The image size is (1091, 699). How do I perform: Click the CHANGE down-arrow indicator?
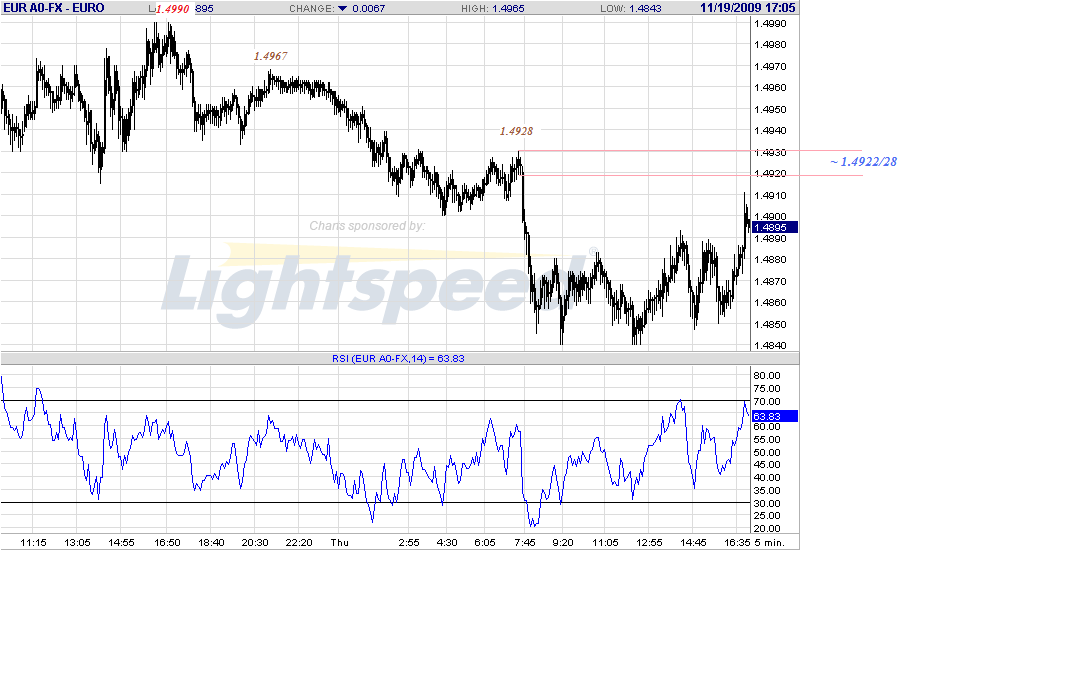click(342, 8)
